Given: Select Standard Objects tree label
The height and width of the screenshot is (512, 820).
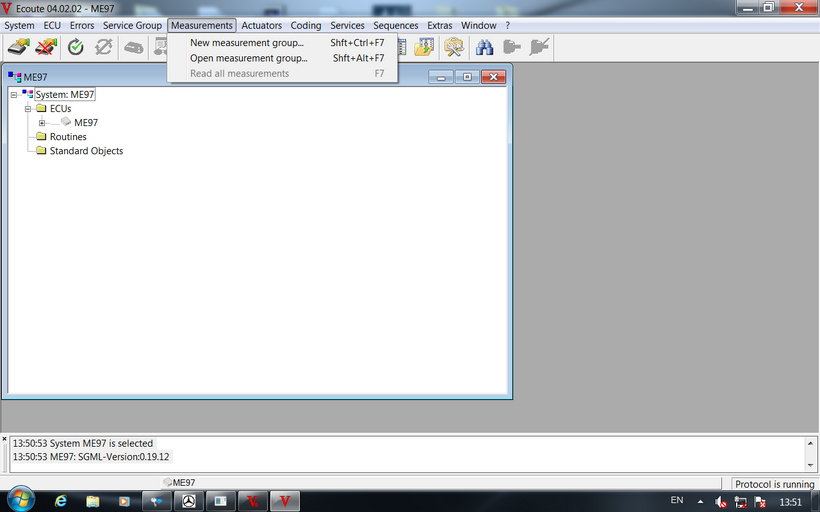Looking at the screenshot, I should click(86, 151).
